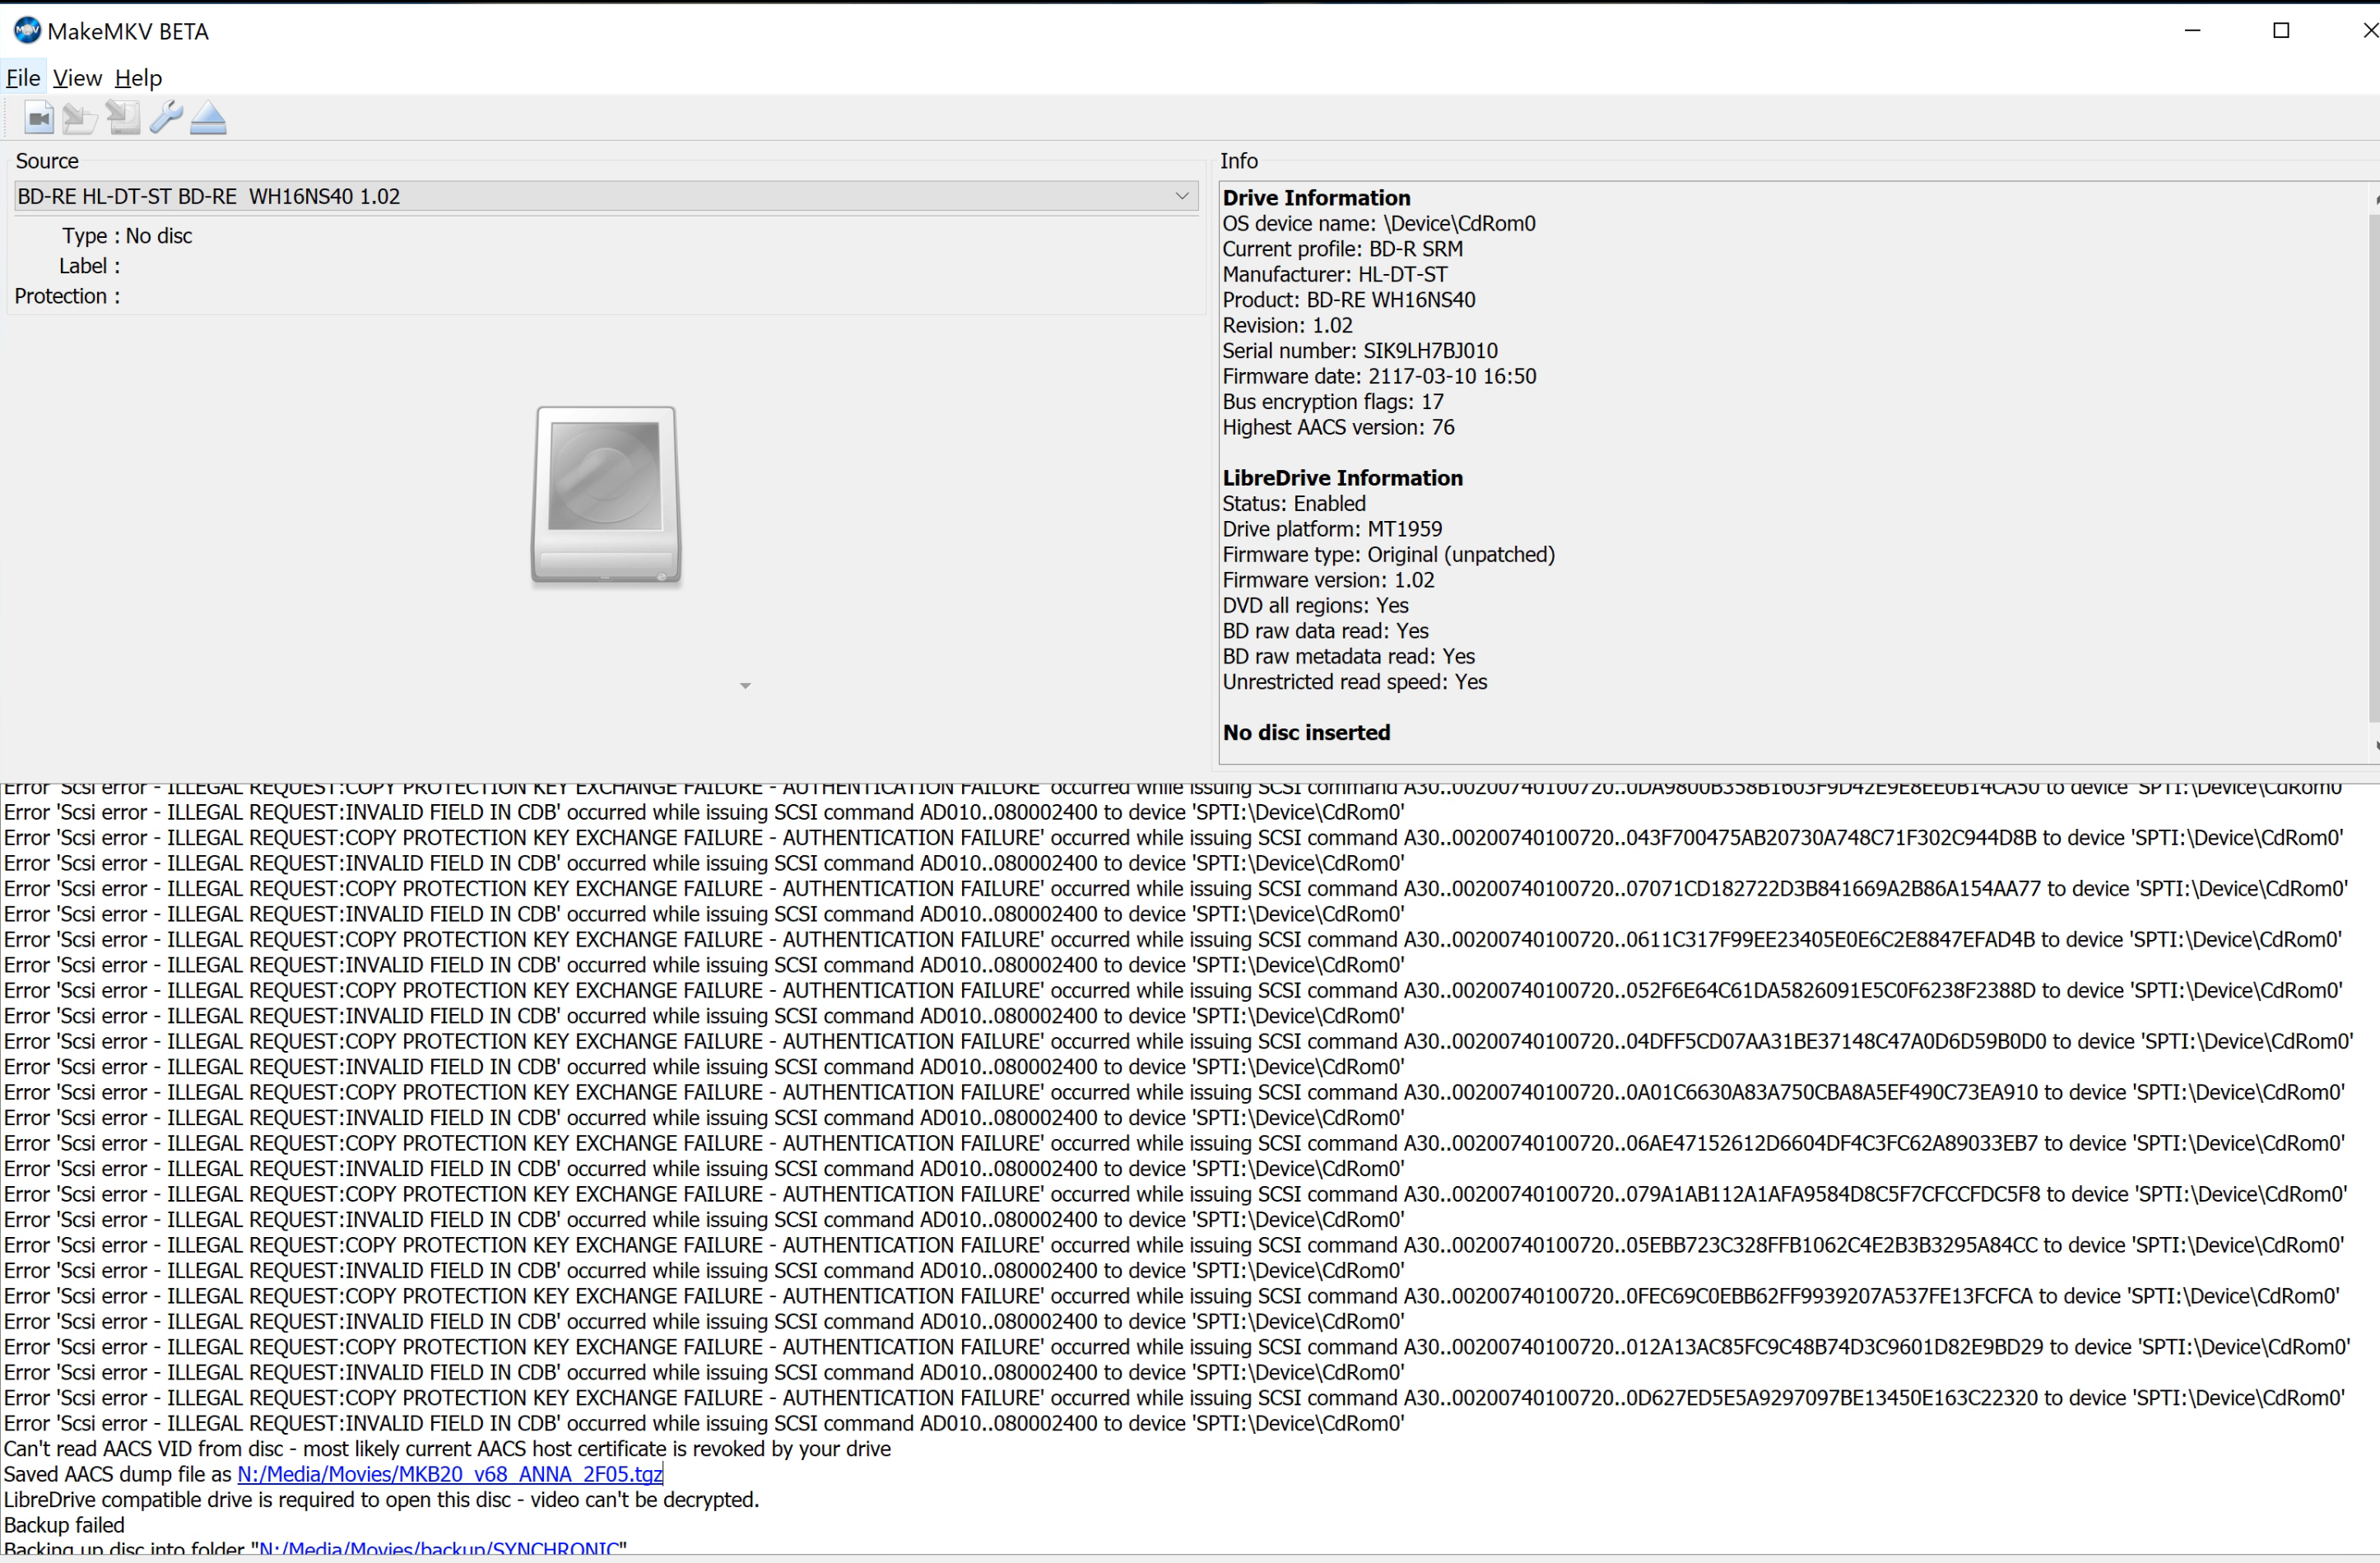Click 'Type : No disc' label
Image resolution: width=2380 pixels, height=1563 pixels.
click(x=127, y=236)
